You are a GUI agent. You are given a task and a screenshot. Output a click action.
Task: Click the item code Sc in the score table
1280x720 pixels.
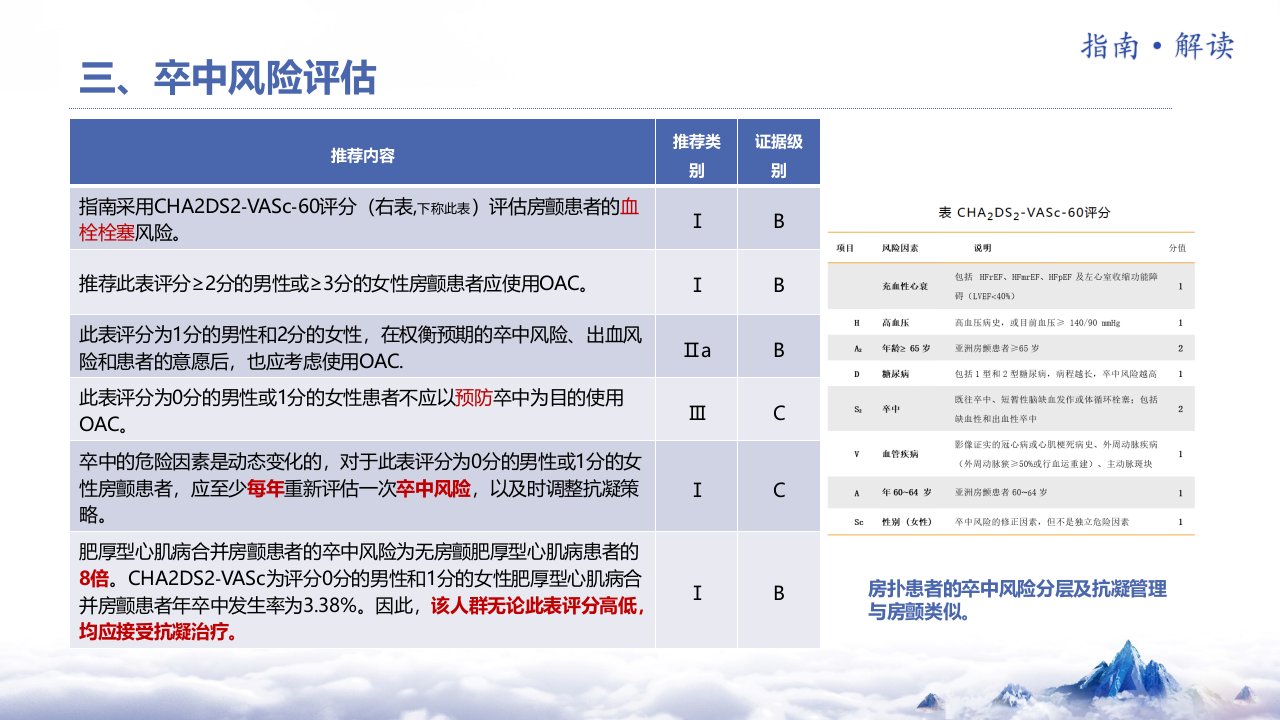click(858, 522)
